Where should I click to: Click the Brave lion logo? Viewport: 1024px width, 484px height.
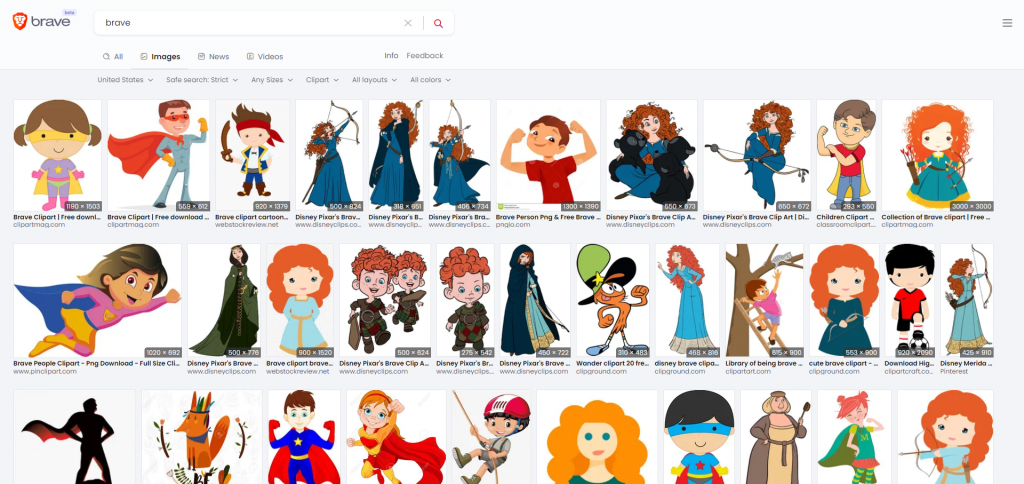tap(20, 22)
